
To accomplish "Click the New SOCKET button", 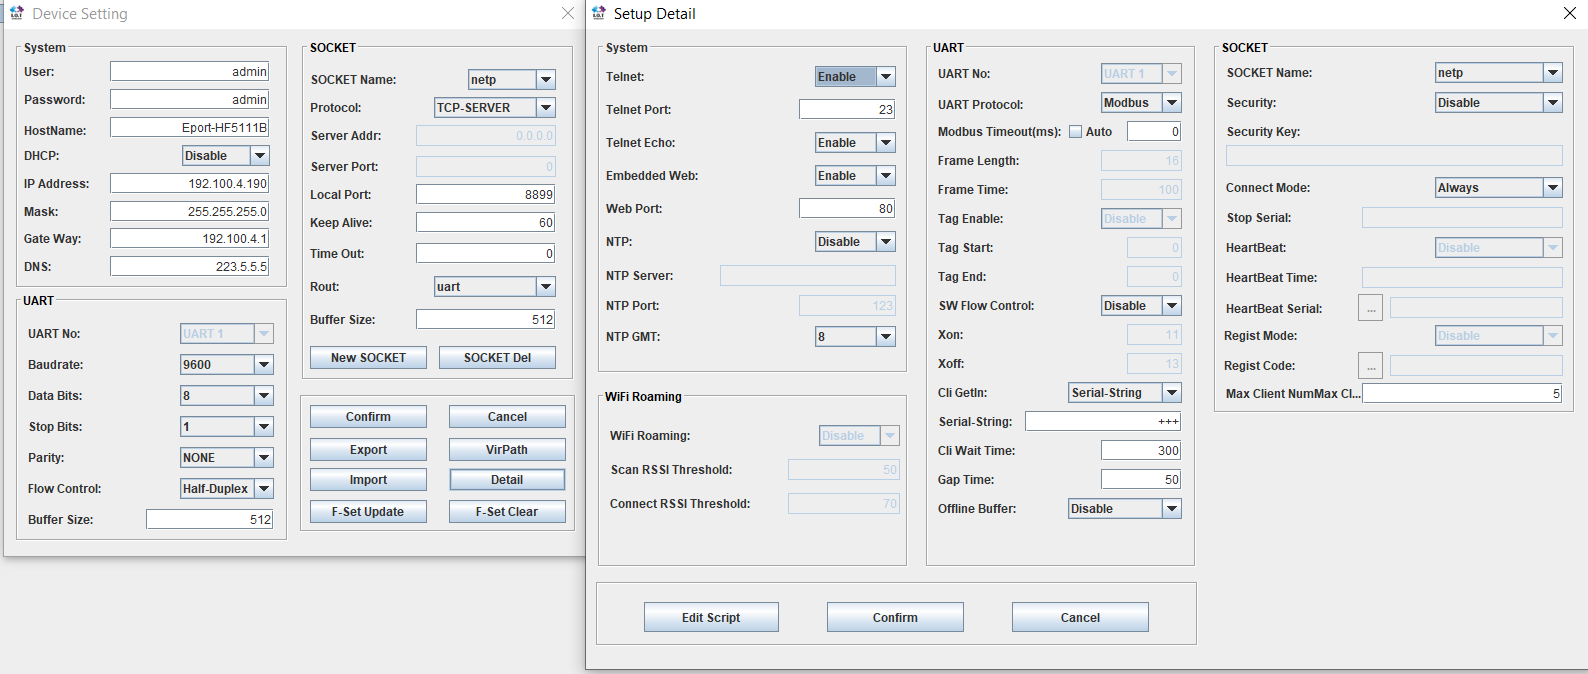I will 368,358.
